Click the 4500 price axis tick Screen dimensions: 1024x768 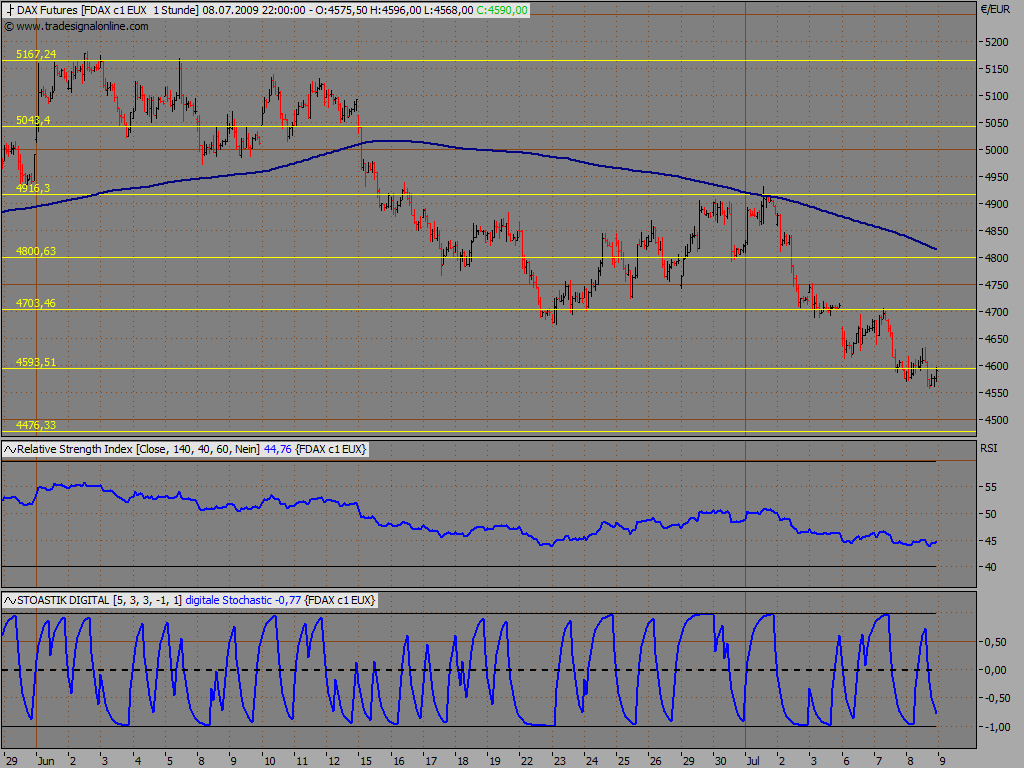click(997, 420)
